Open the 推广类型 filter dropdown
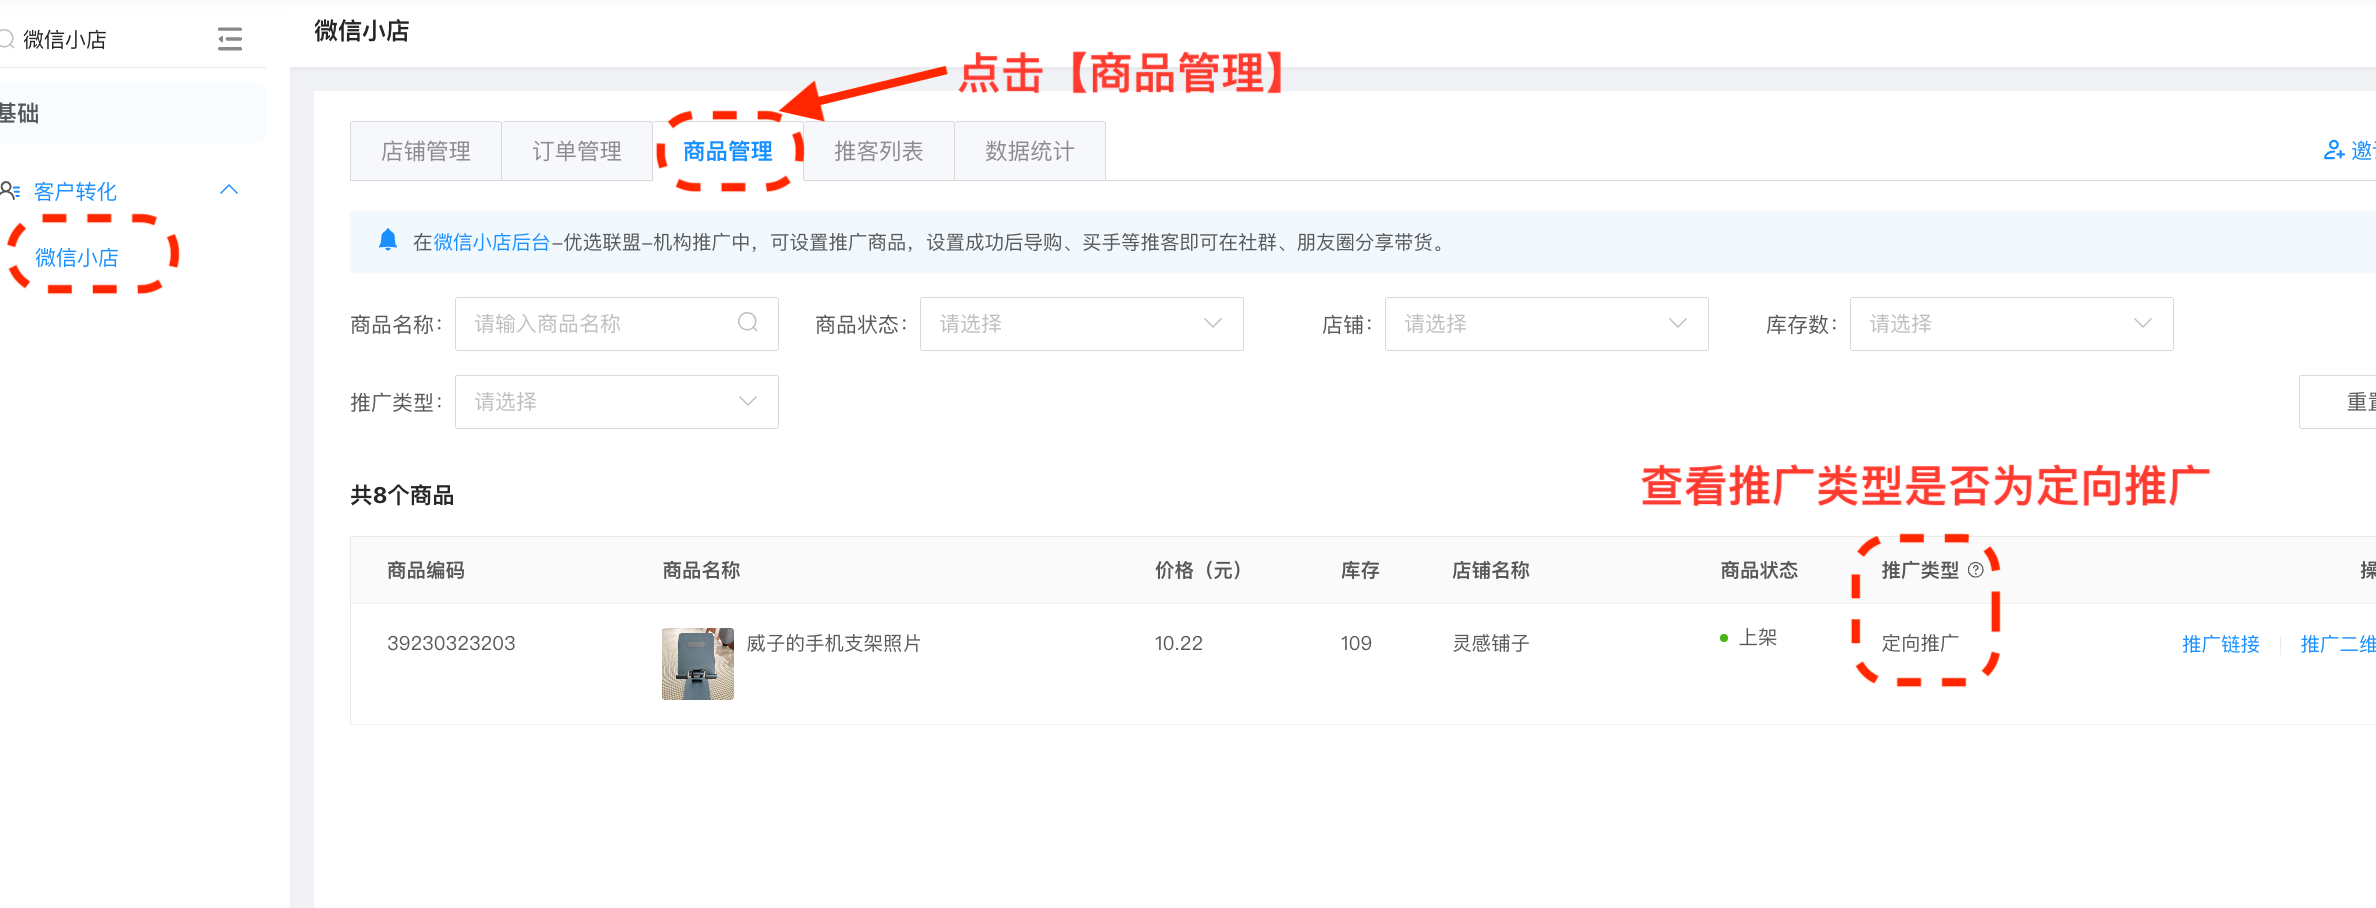Screen dimensions: 2376x908 click(x=615, y=402)
